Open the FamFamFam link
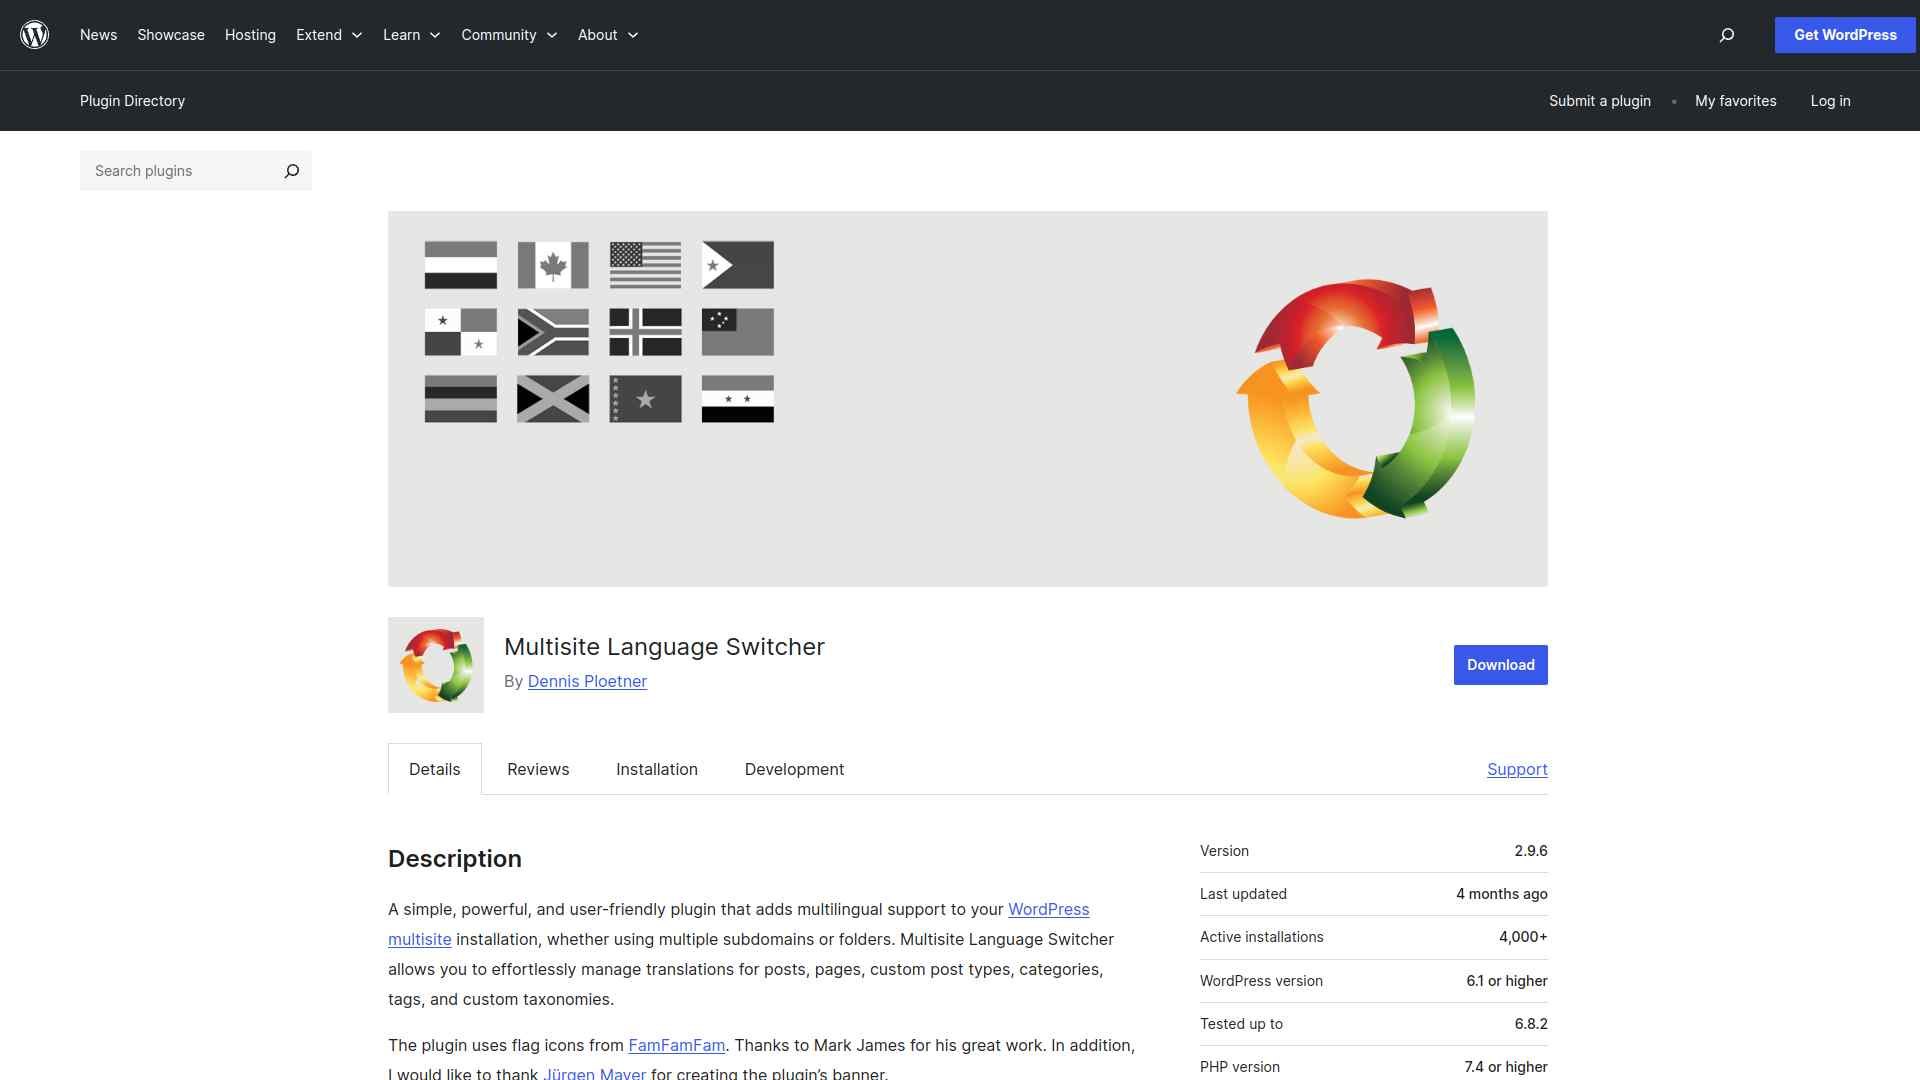1920x1080 pixels. [676, 1045]
